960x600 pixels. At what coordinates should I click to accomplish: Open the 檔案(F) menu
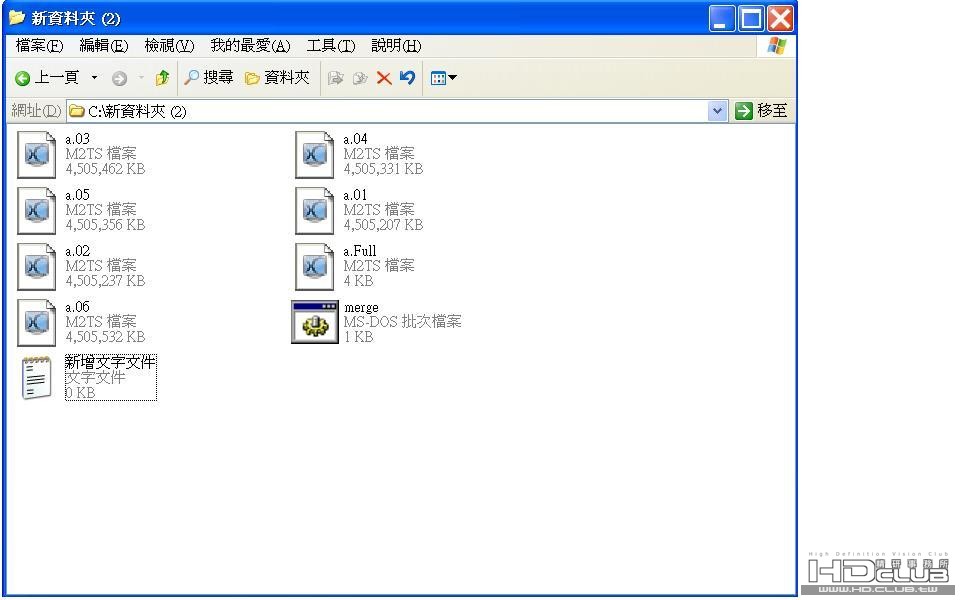pos(39,46)
